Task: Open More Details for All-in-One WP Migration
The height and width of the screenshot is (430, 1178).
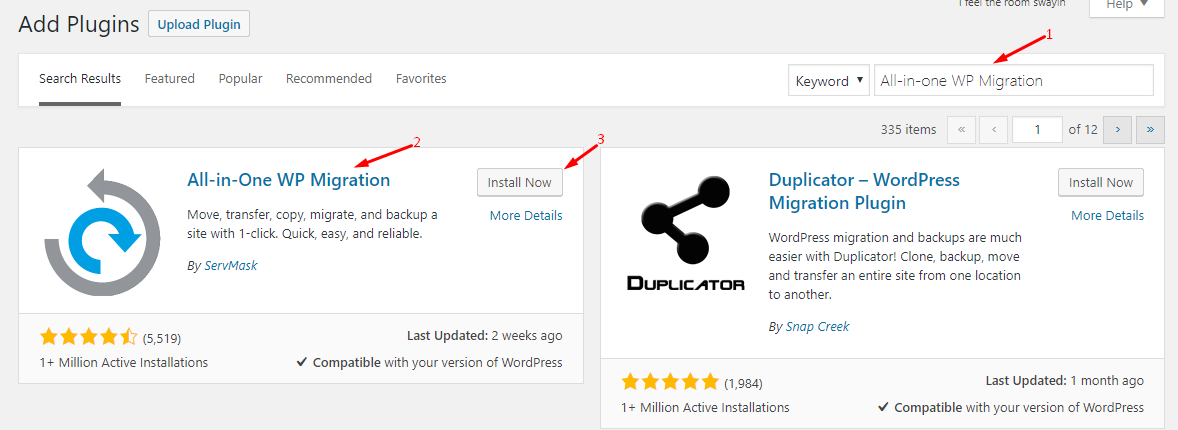Action: coord(526,216)
